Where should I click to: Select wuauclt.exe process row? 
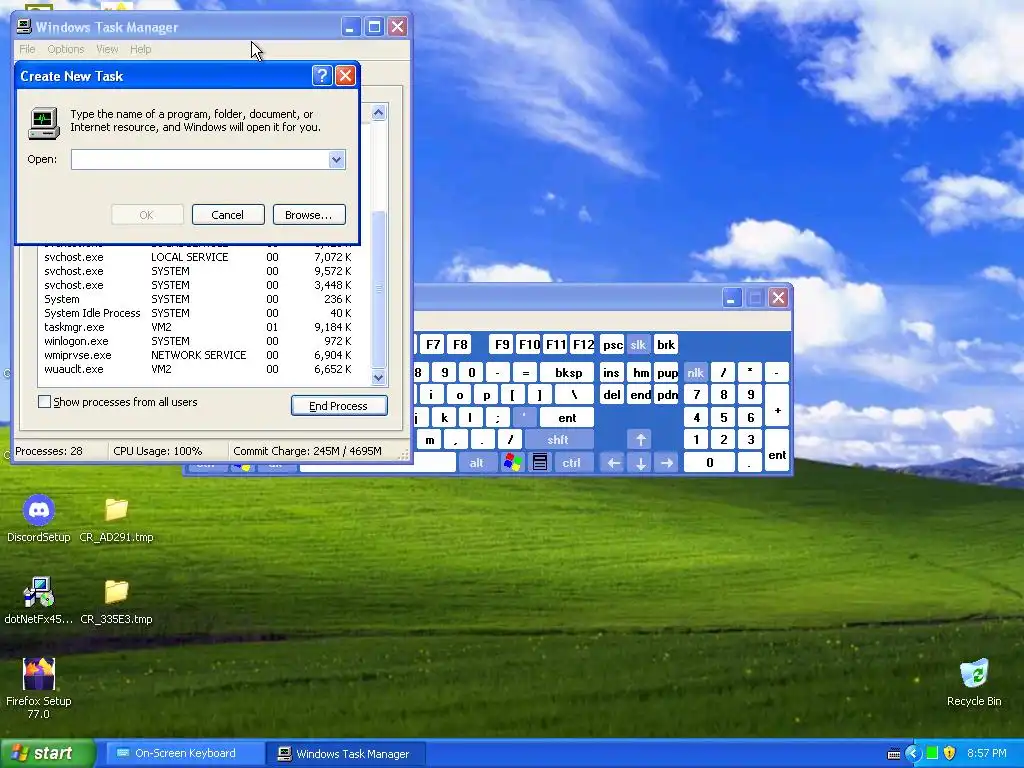click(x=198, y=369)
